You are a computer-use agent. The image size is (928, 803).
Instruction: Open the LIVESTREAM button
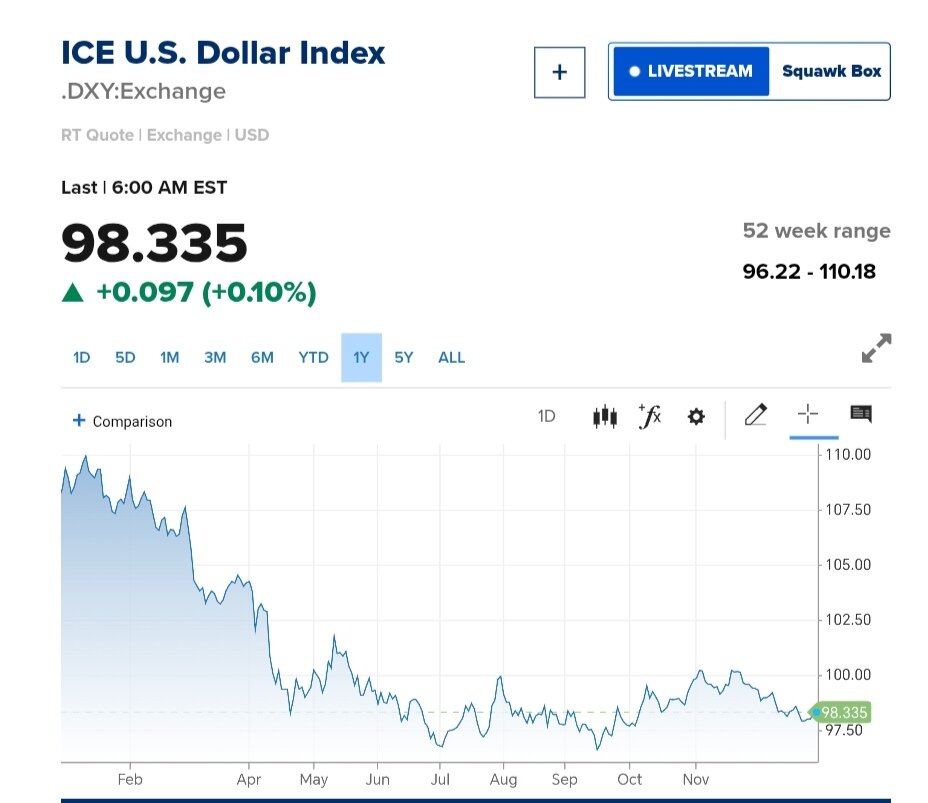690,72
